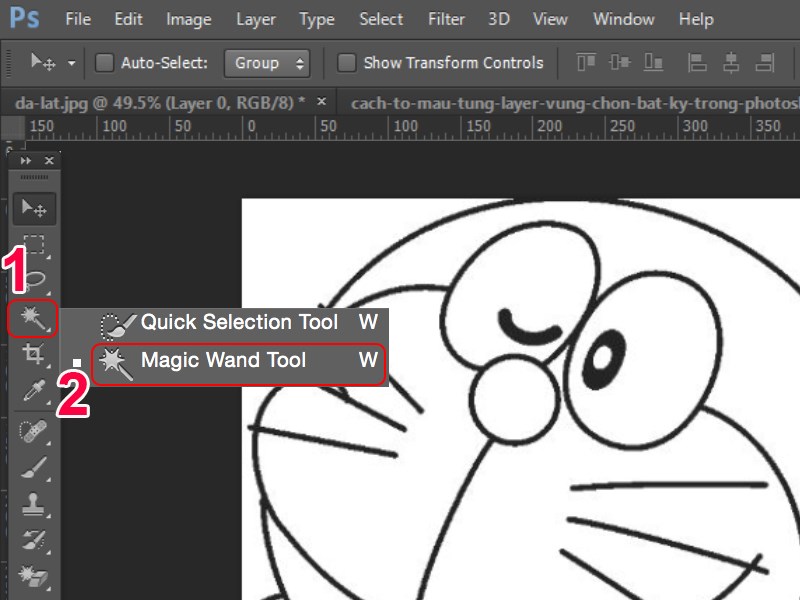The height and width of the screenshot is (600, 800).
Task: Select the Move tool in the toolbox
Action: [x=34, y=208]
